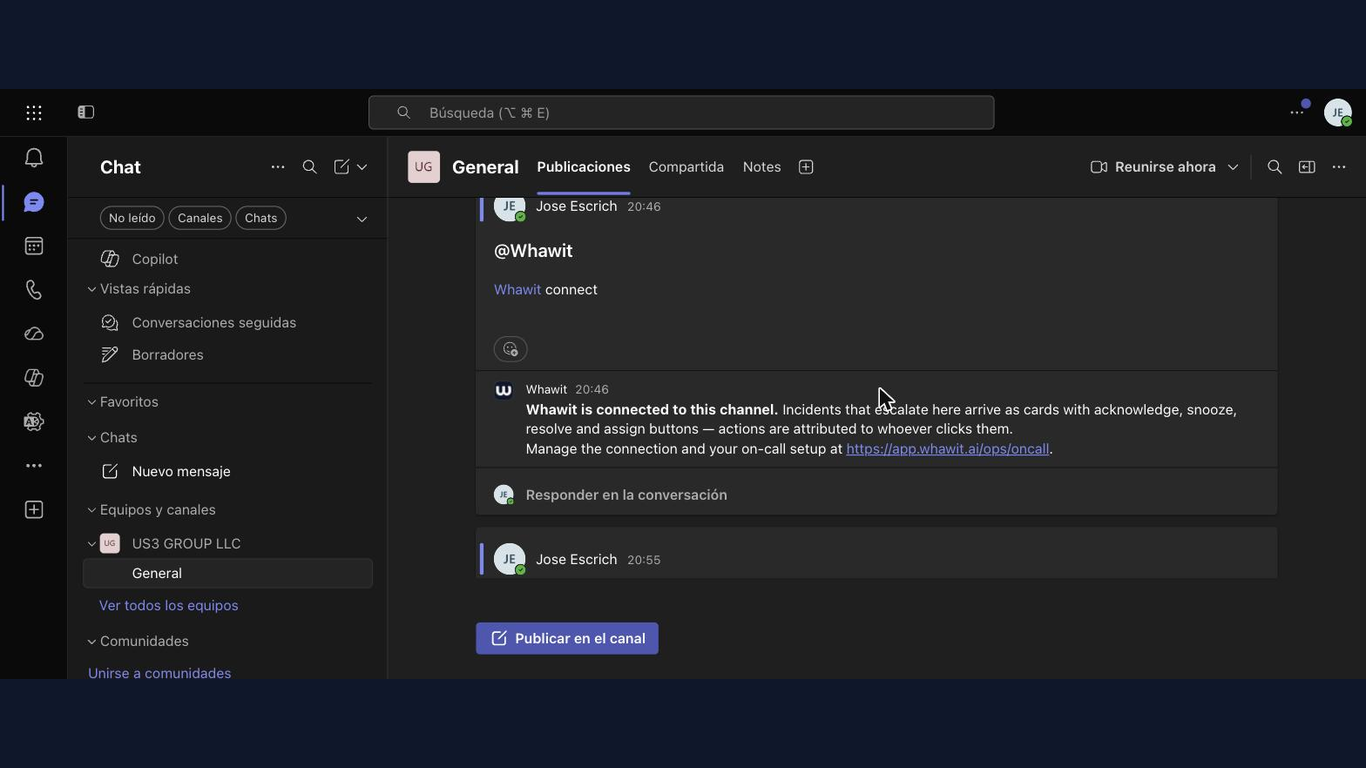This screenshot has height=768, width=1366.
Task: Open settings and more ellipsis top bar
Action: pyautogui.click(x=1297, y=113)
